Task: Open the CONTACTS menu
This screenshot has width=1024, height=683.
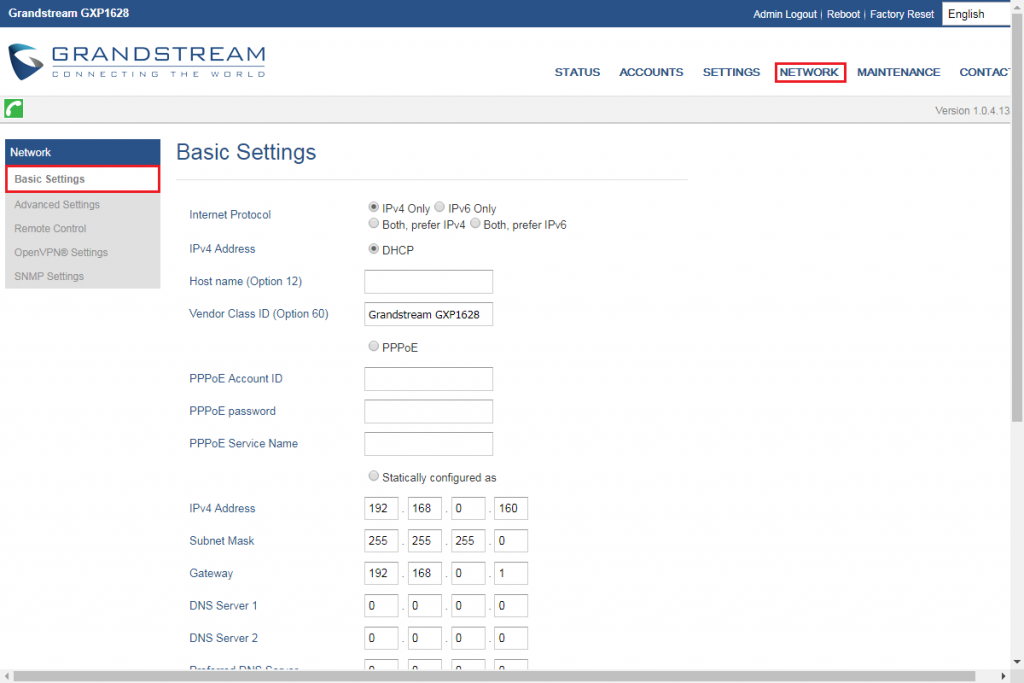Action: (985, 72)
